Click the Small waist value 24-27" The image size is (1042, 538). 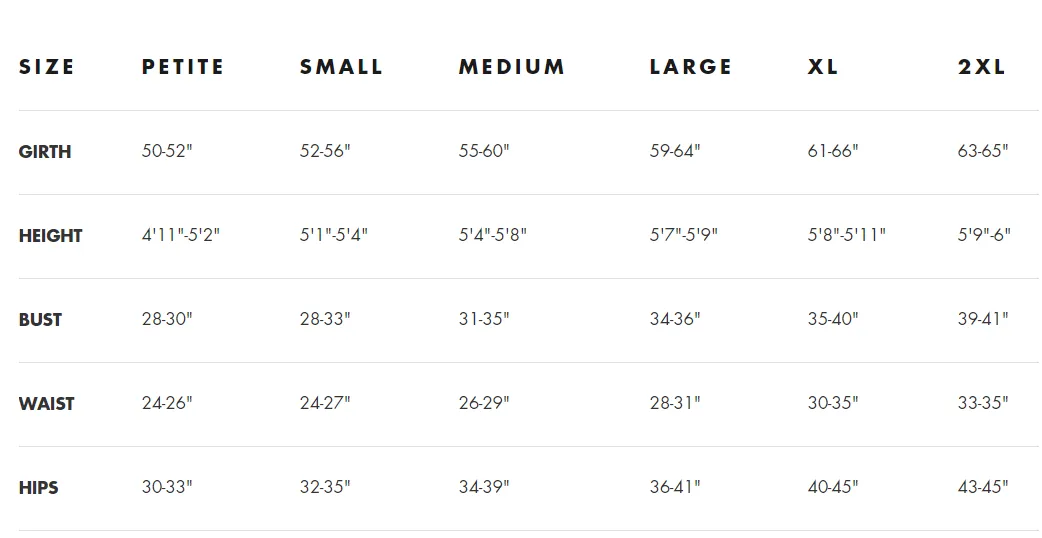click(325, 403)
